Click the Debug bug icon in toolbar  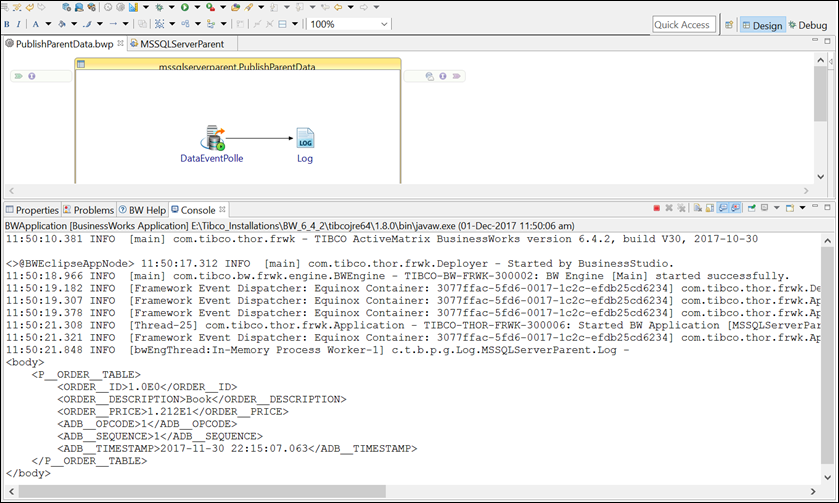point(159,7)
